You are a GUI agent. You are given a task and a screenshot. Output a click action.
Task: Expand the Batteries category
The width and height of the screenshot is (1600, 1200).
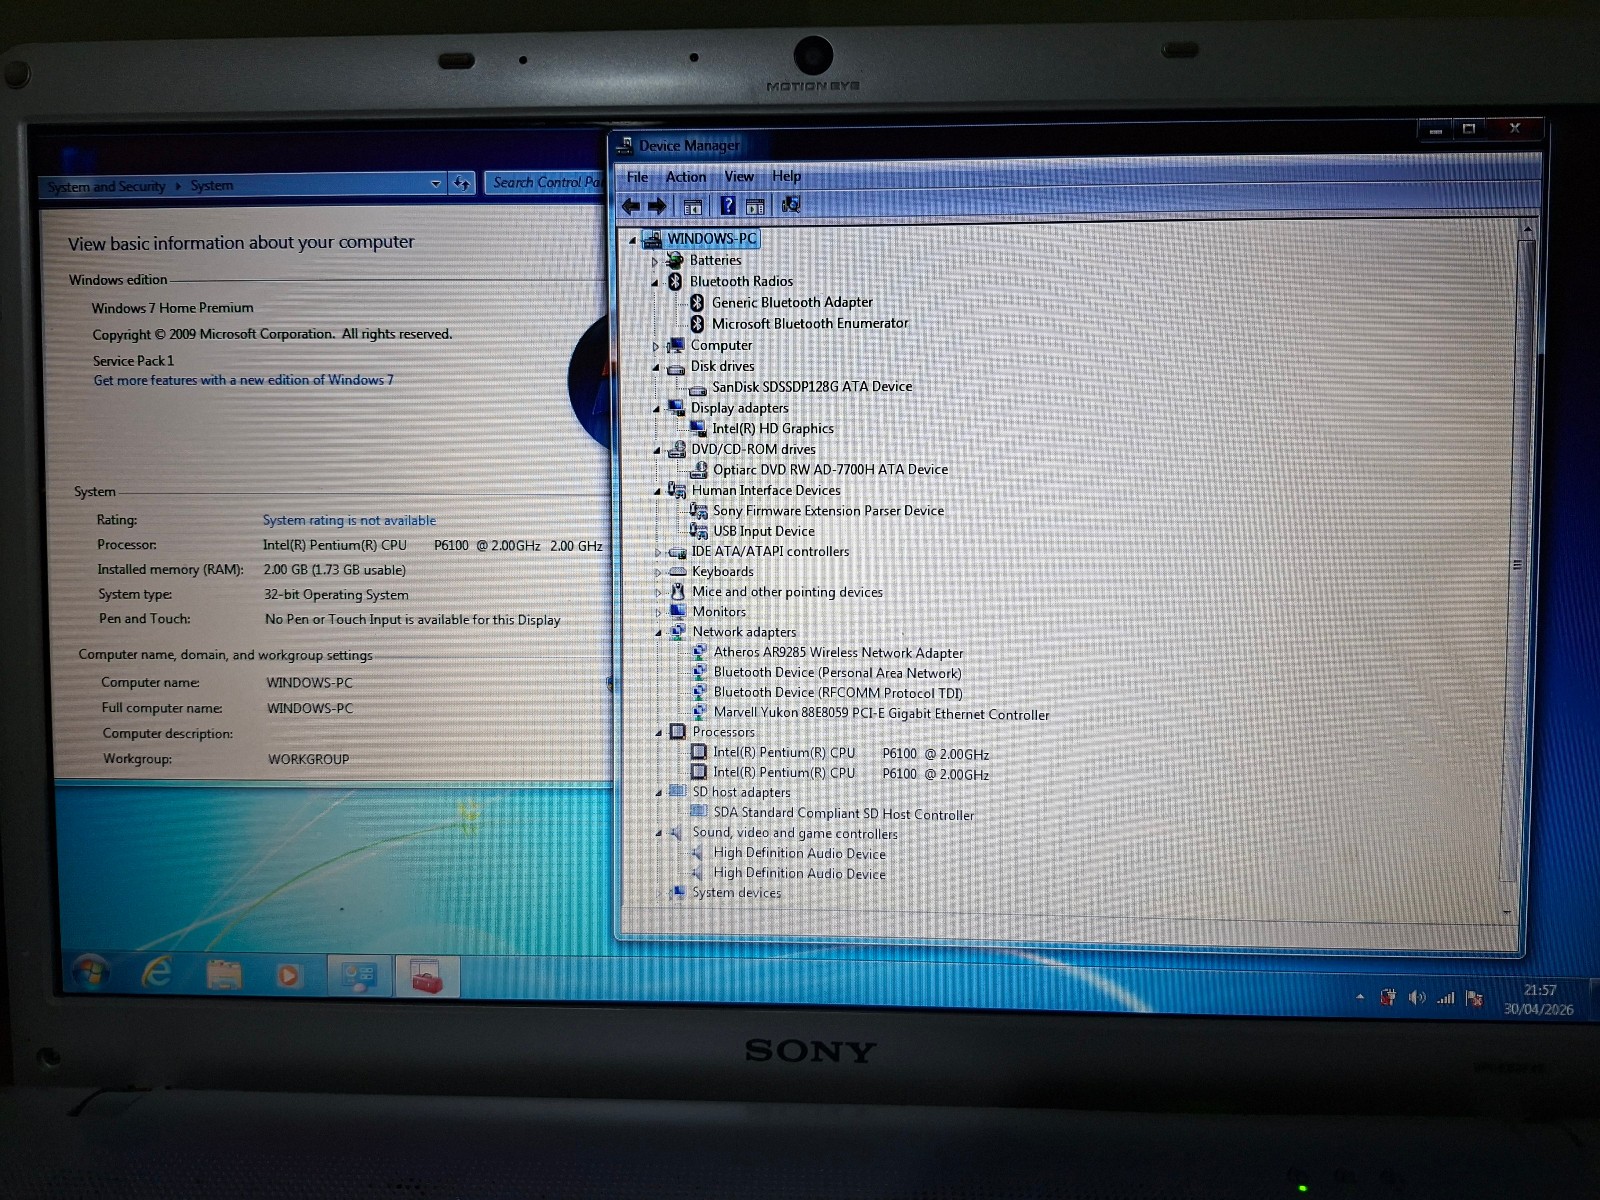(656, 262)
